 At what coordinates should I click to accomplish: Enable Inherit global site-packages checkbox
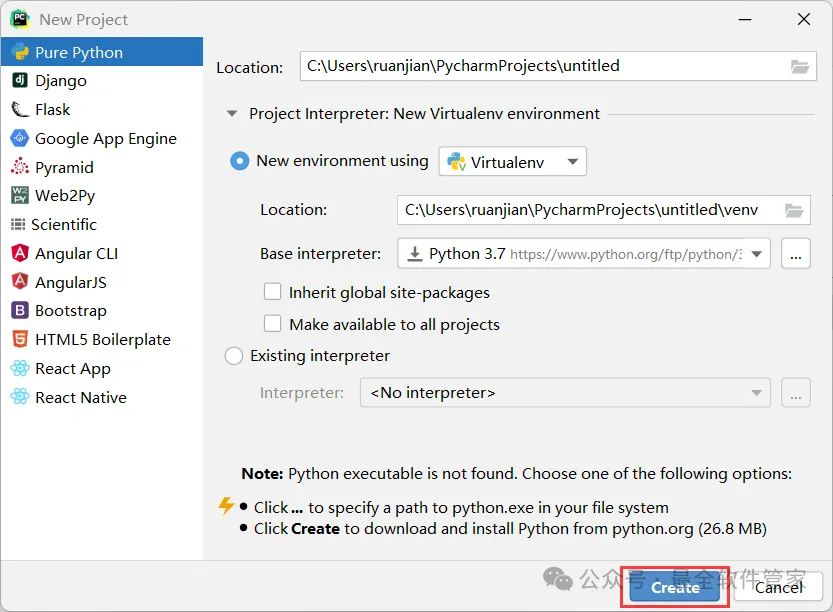272,293
